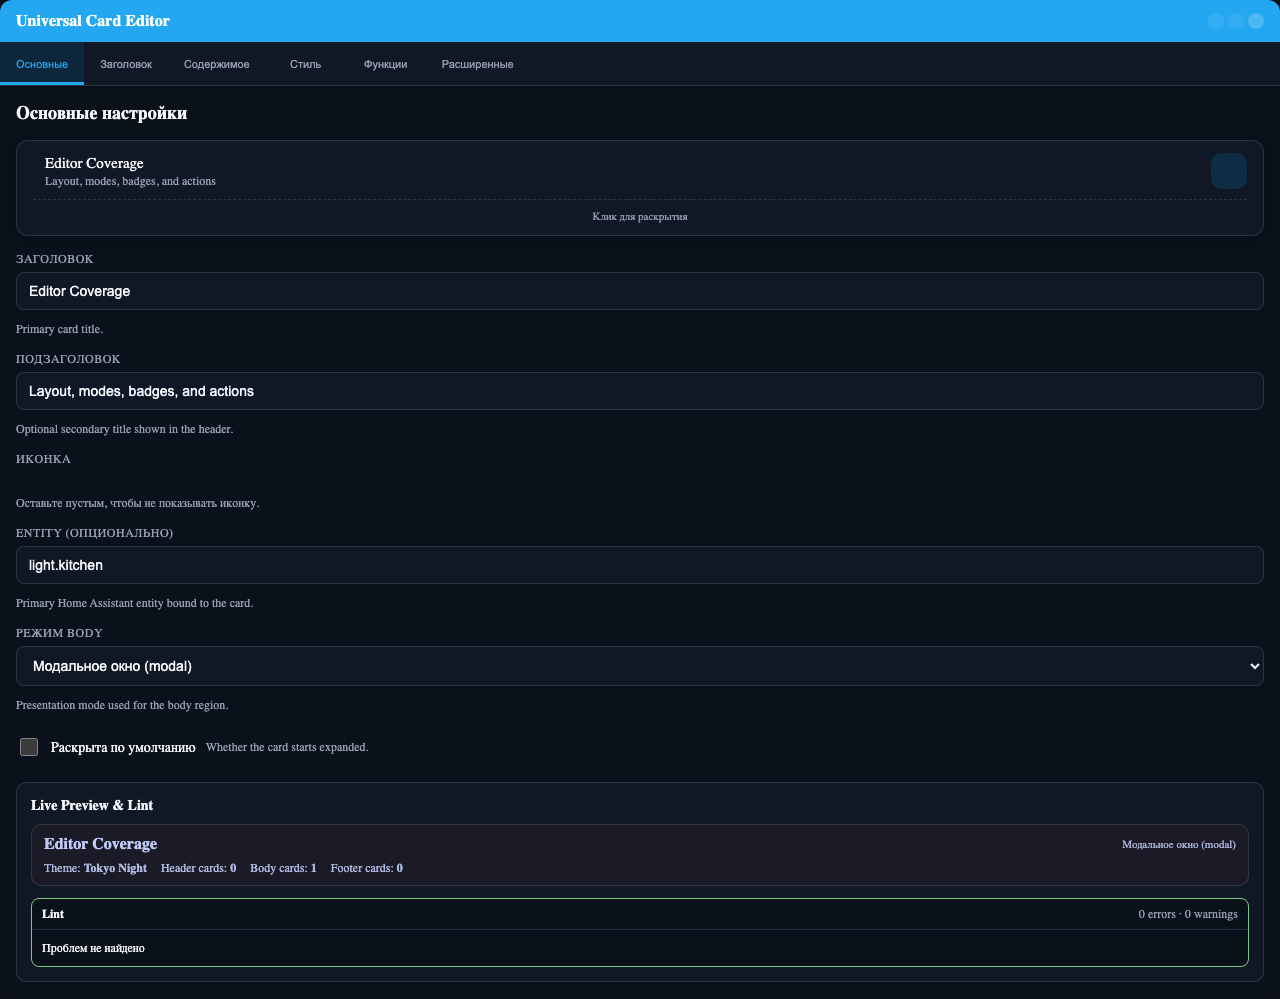Click the Модальное окно (modal) badge
This screenshot has height=999, width=1280.
pyautogui.click(x=1179, y=844)
